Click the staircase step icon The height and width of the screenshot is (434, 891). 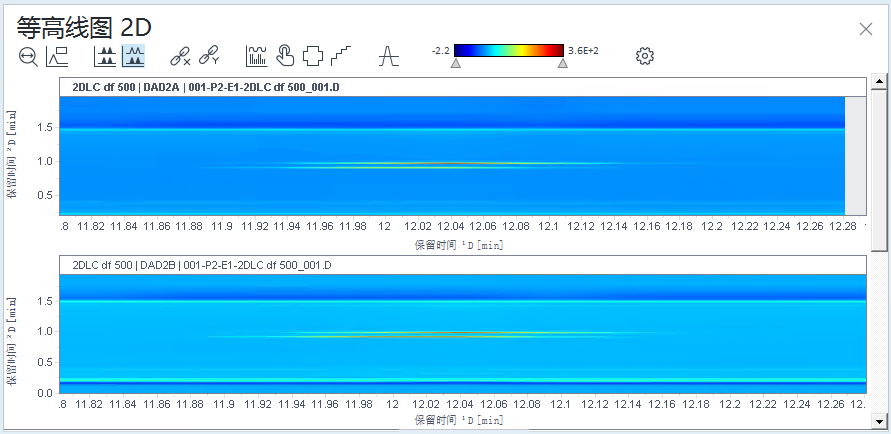341,56
